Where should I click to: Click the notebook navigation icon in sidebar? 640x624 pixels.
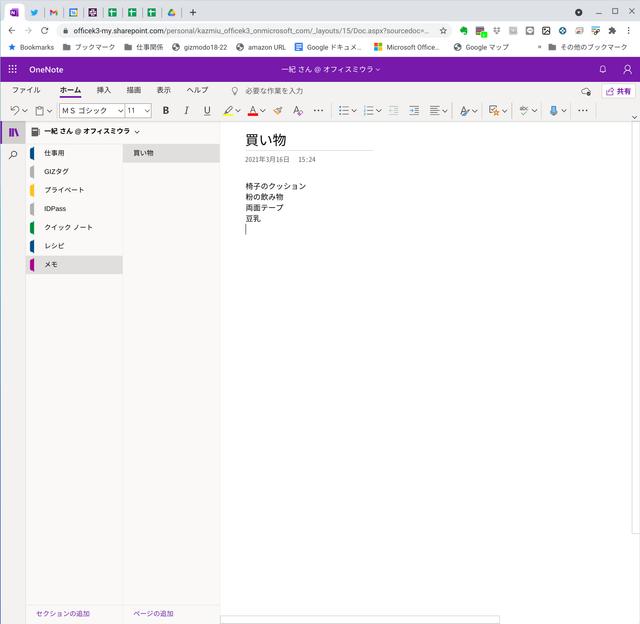pyautogui.click(x=13, y=132)
